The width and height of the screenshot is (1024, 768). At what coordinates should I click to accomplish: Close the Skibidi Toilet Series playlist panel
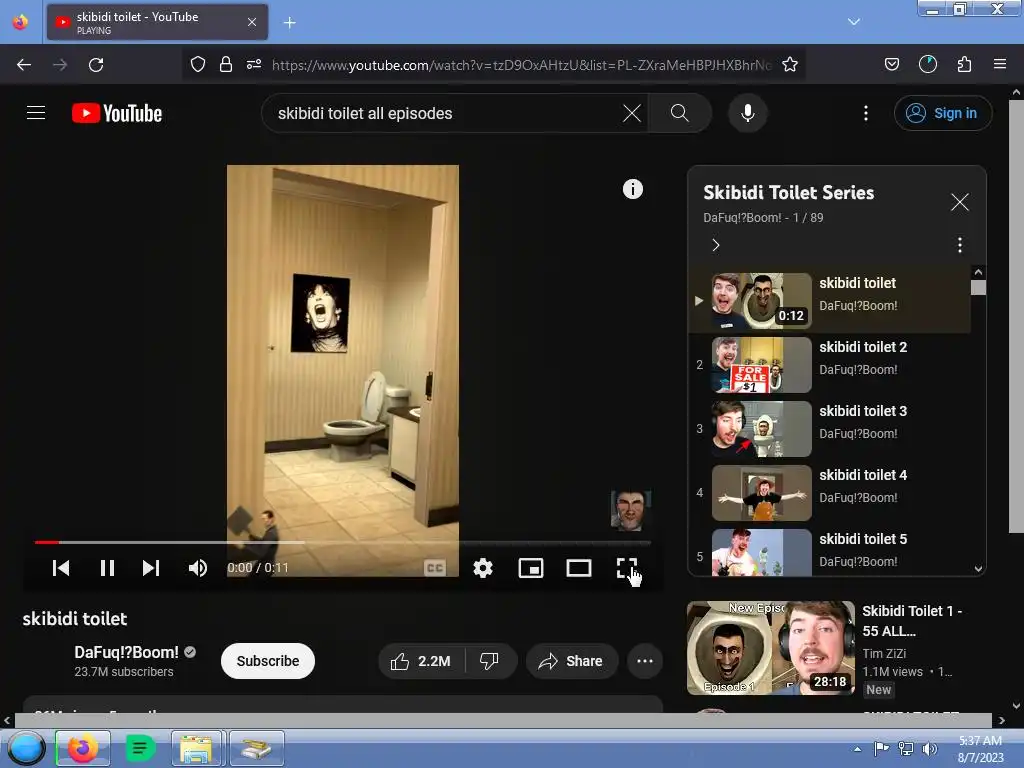(x=959, y=202)
